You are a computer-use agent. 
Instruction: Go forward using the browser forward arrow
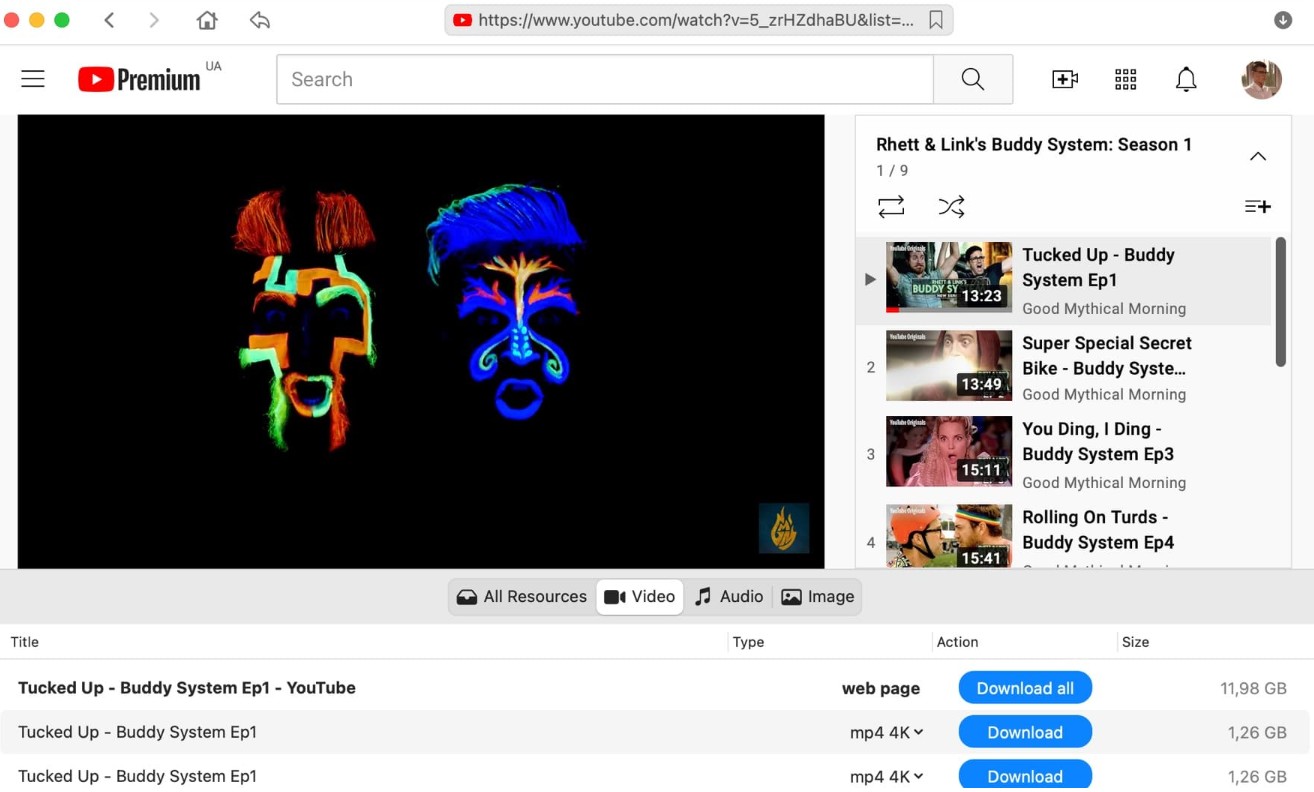tap(154, 20)
